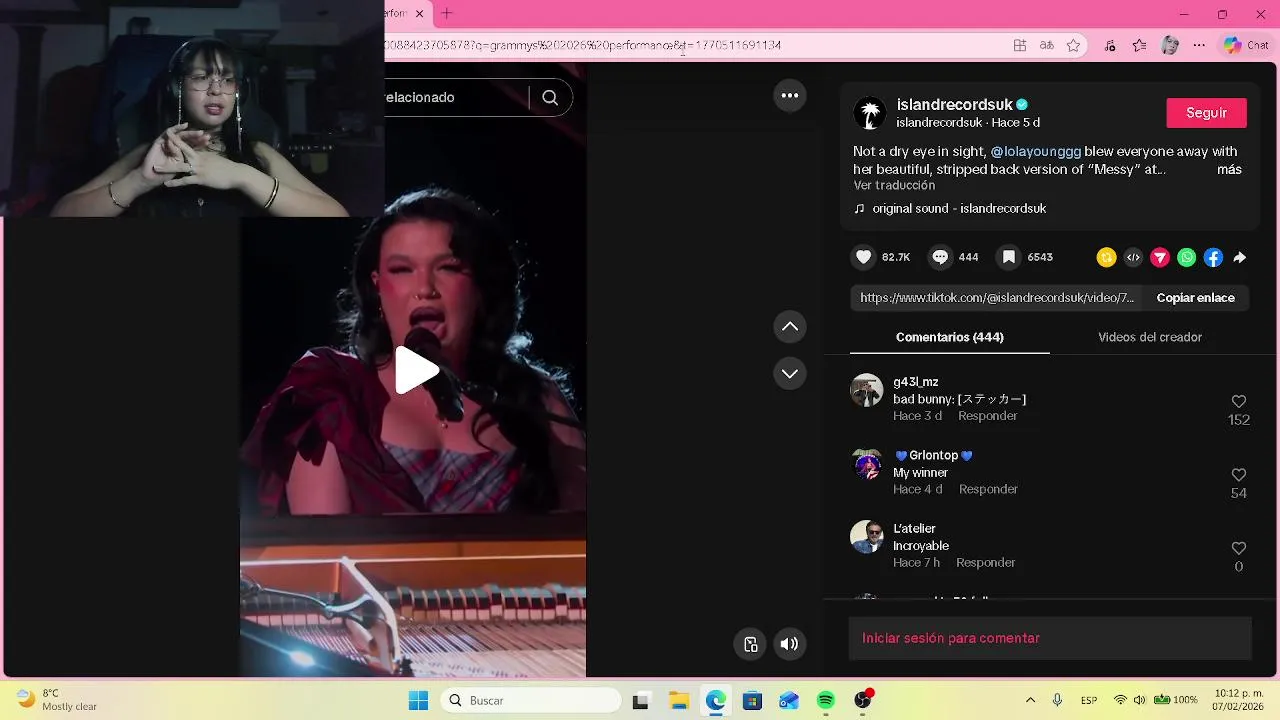1280x720 pixels.
Task: Click the red send-to-friends icon
Action: 1160,257
